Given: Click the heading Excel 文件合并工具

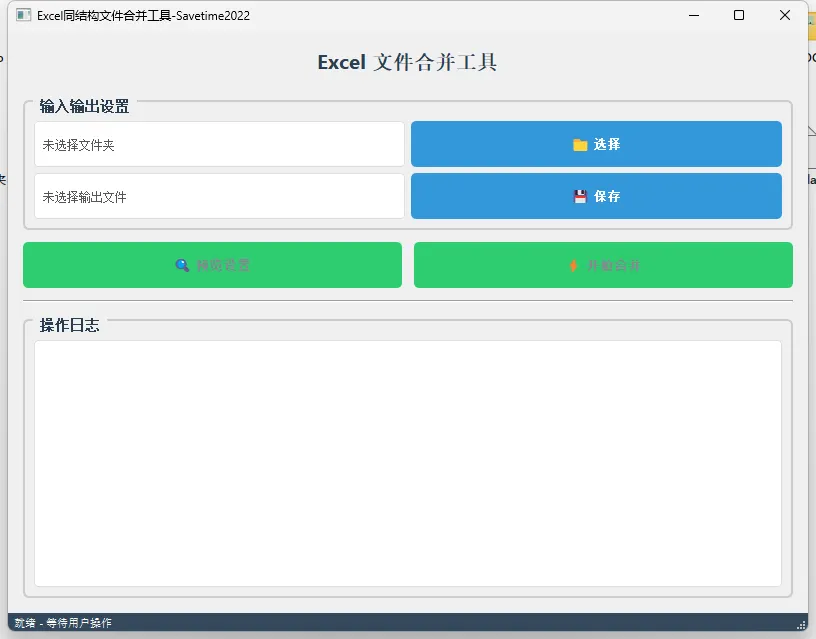Looking at the screenshot, I should click(407, 62).
